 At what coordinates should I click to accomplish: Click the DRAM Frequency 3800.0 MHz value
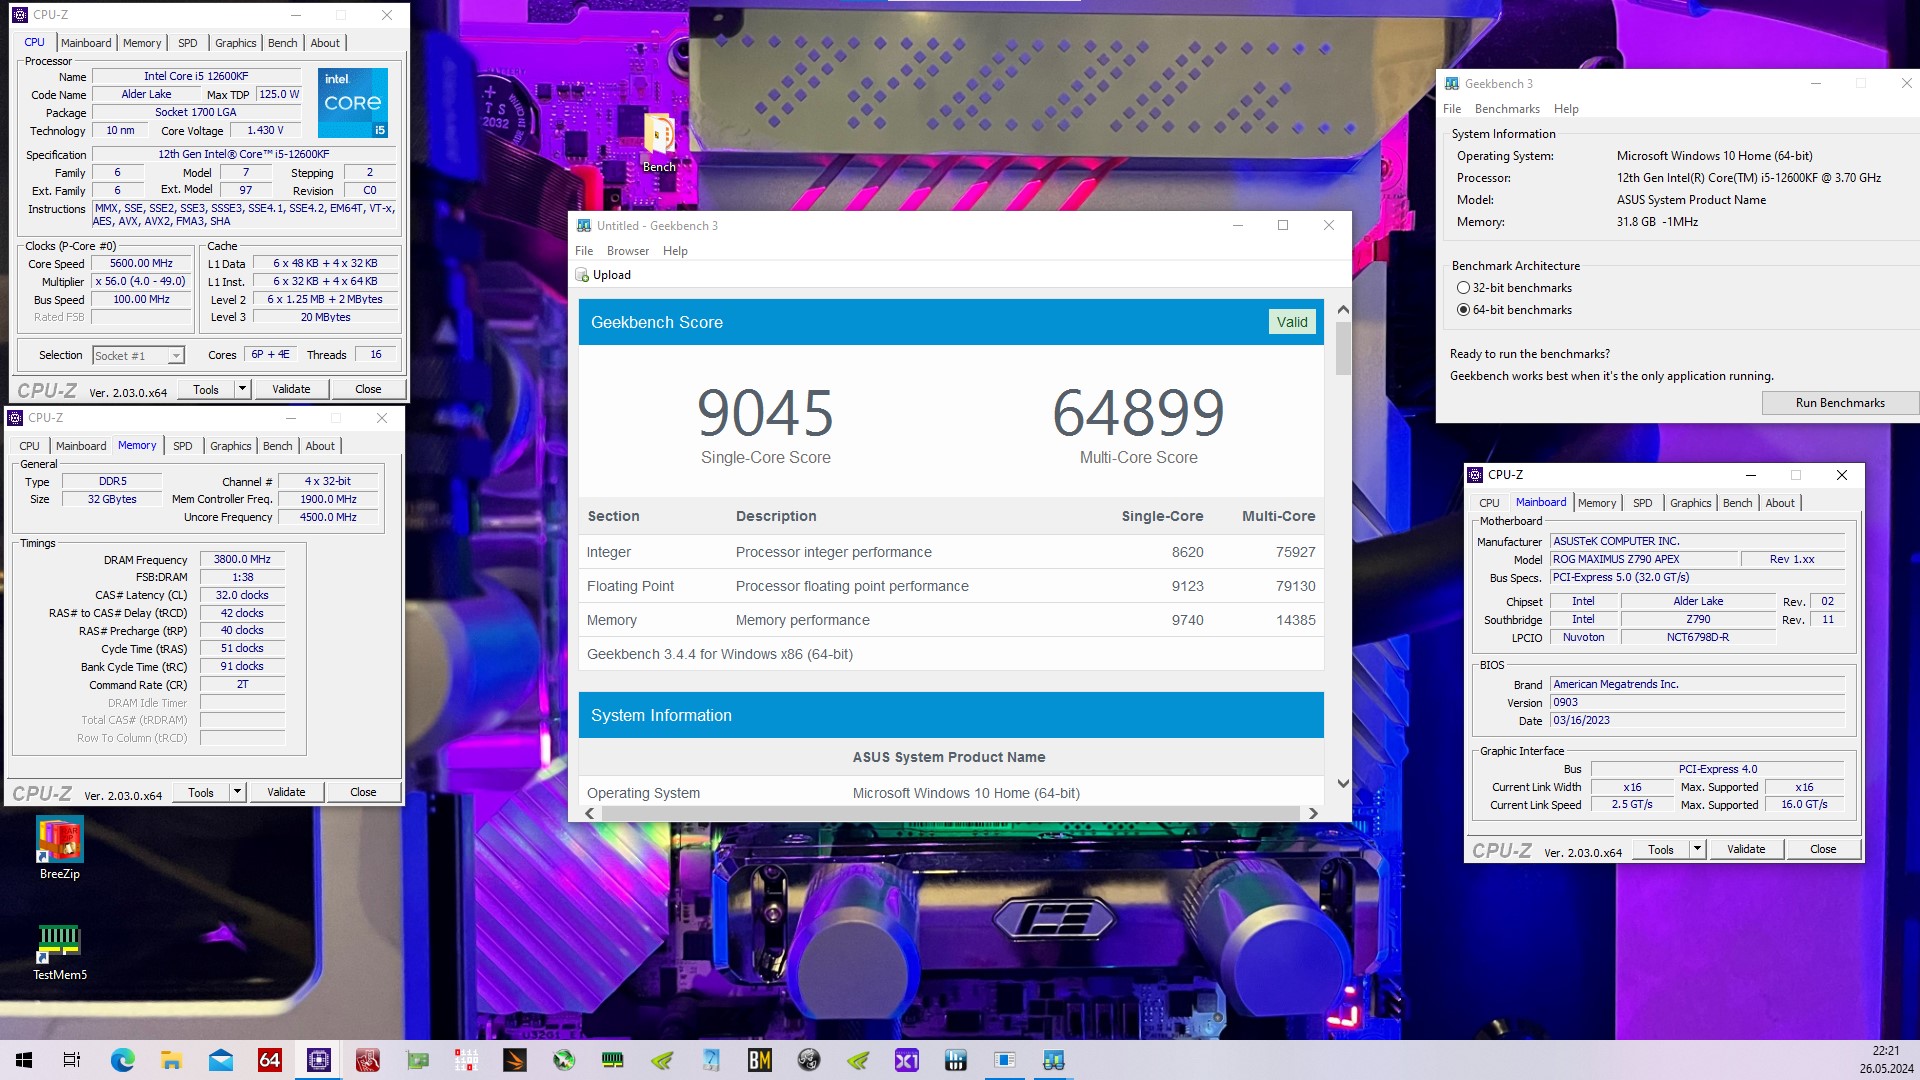click(242, 560)
